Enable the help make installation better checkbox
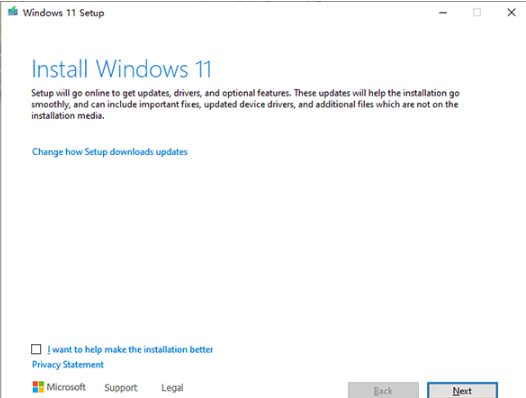Viewport: 526px width, 398px height. point(36,349)
